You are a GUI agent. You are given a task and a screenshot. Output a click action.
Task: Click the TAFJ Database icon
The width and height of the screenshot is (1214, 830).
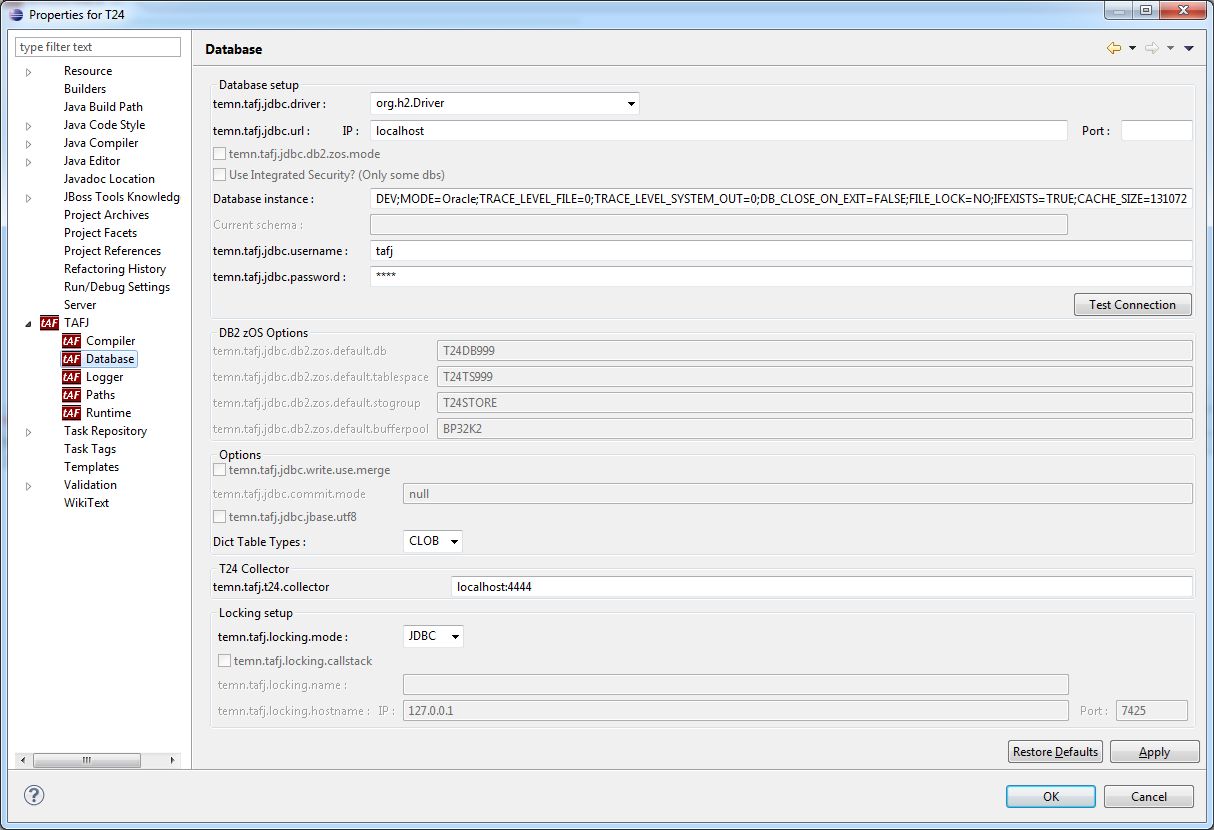click(71, 359)
